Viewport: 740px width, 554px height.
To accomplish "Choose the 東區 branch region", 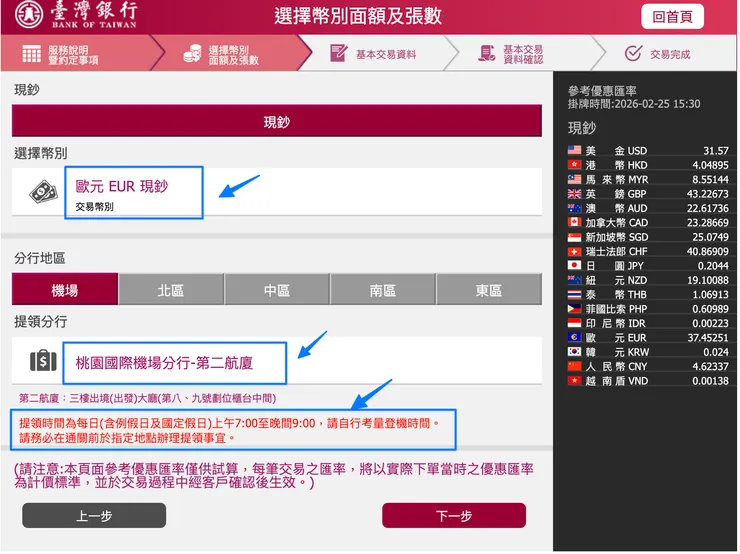I will (x=489, y=290).
